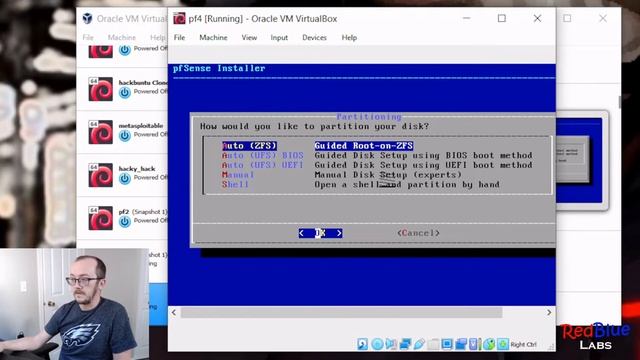This screenshot has width=640, height=360.
Task: Open the Devices menu
Action: (314, 38)
